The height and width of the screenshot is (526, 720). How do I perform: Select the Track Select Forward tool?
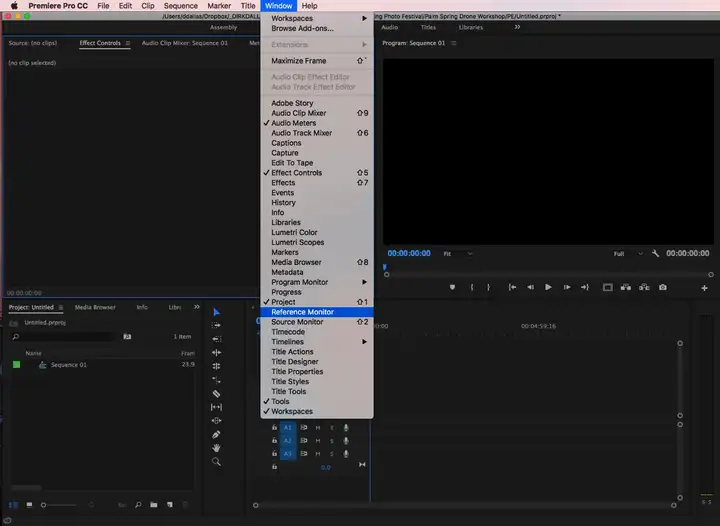[216, 325]
